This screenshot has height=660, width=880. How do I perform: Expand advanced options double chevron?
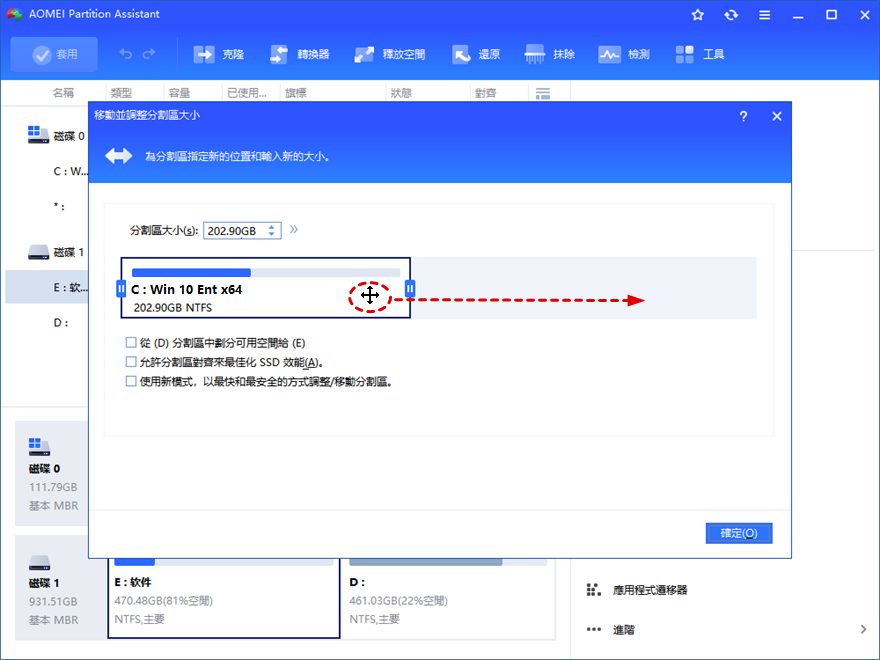coord(294,229)
